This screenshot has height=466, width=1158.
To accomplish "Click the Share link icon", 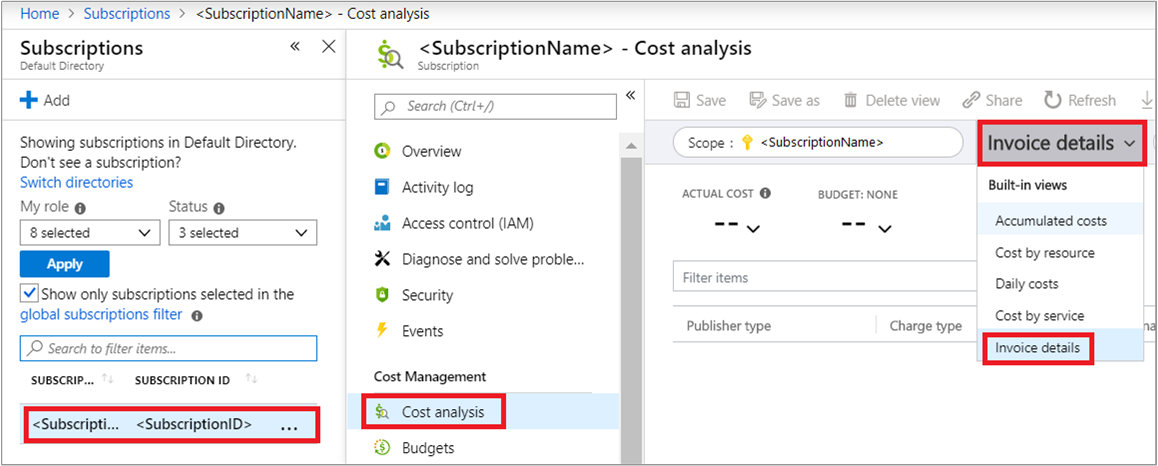I will (971, 100).
